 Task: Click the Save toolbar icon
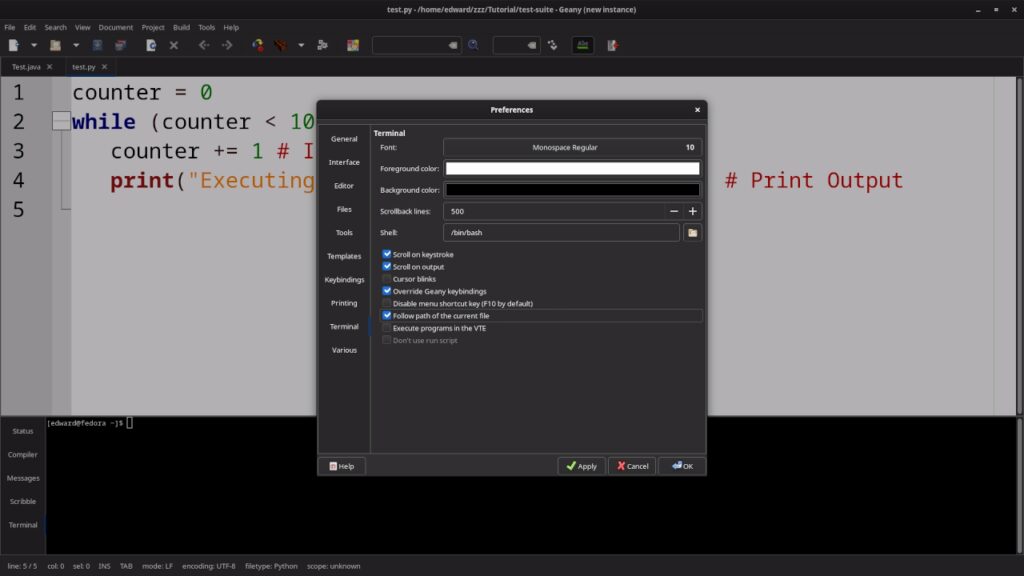(x=96, y=45)
